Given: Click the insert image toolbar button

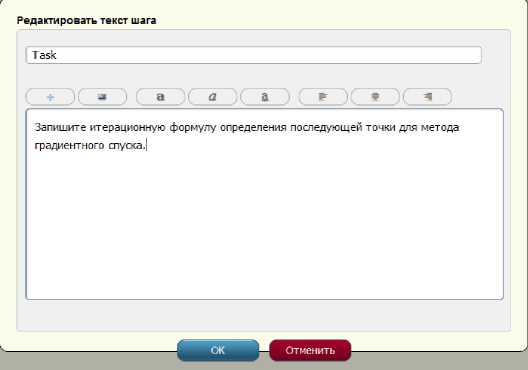Looking at the screenshot, I should pyautogui.click(x=102, y=97).
